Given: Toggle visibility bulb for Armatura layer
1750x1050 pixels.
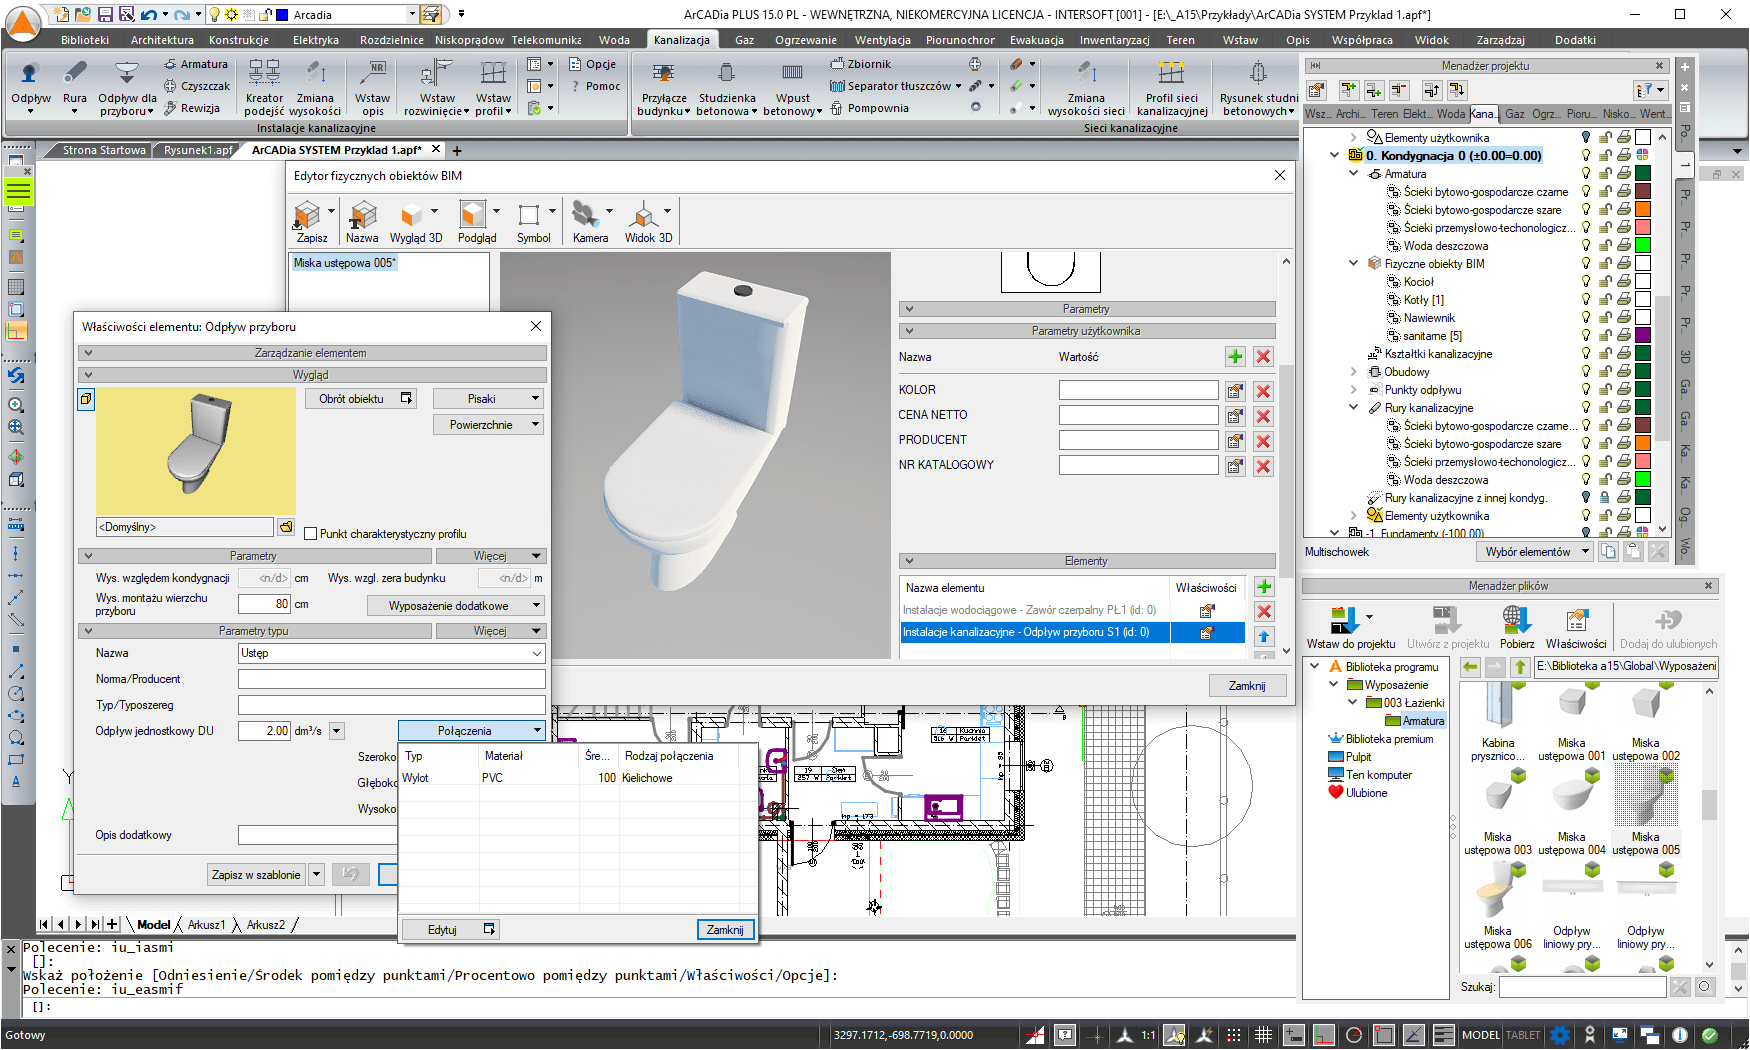Looking at the screenshot, I should click(x=1586, y=174).
